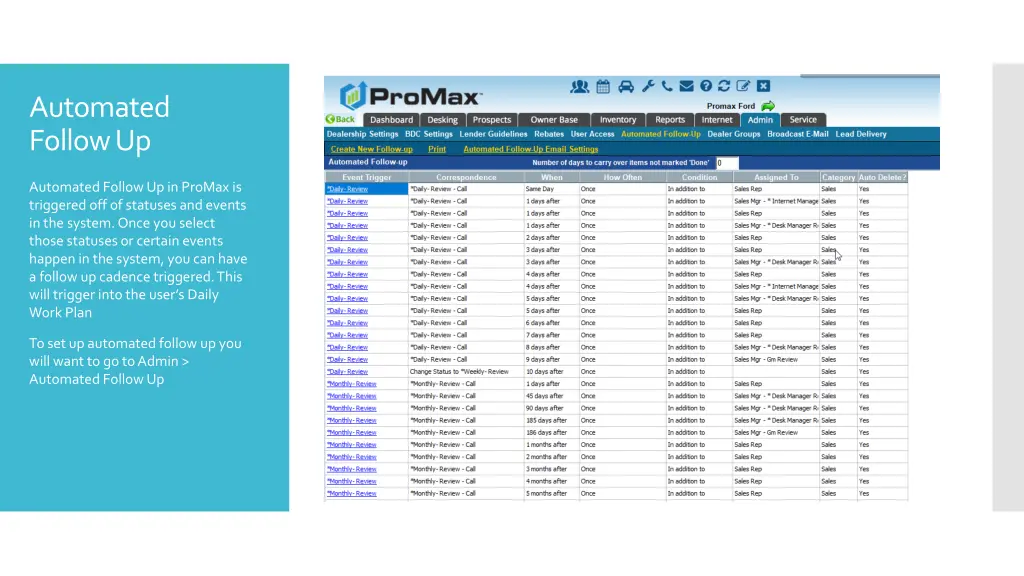
Task: Select the Admin tab
Action: [x=760, y=120]
